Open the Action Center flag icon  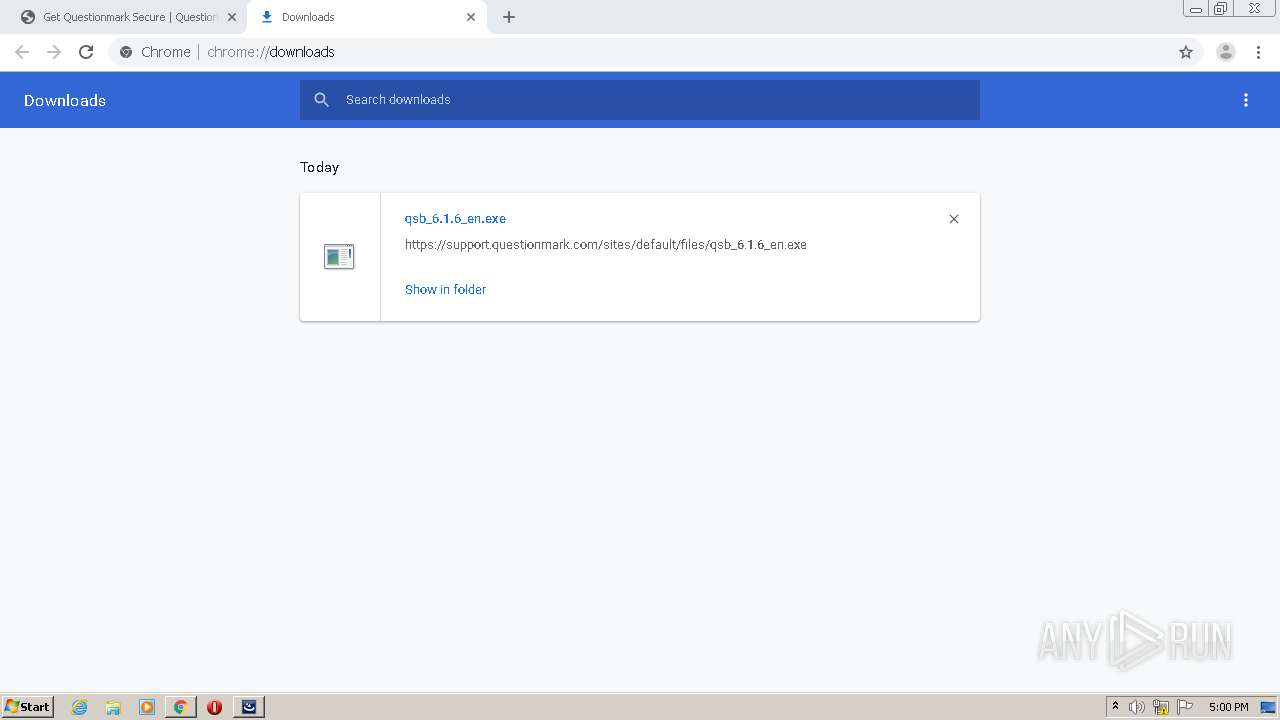point(1185,707)
